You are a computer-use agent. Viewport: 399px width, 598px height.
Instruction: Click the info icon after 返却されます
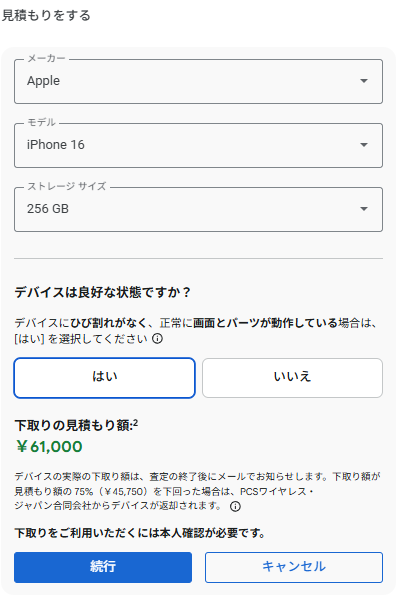235,506
